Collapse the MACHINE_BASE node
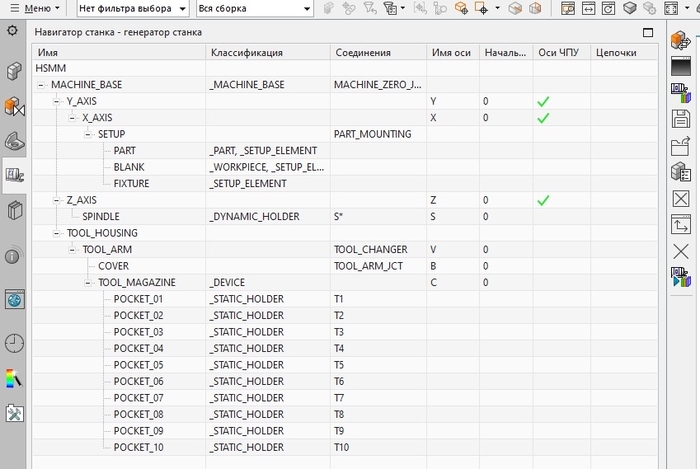The width and height of the screenshot is (700, 469). (41, 85)
